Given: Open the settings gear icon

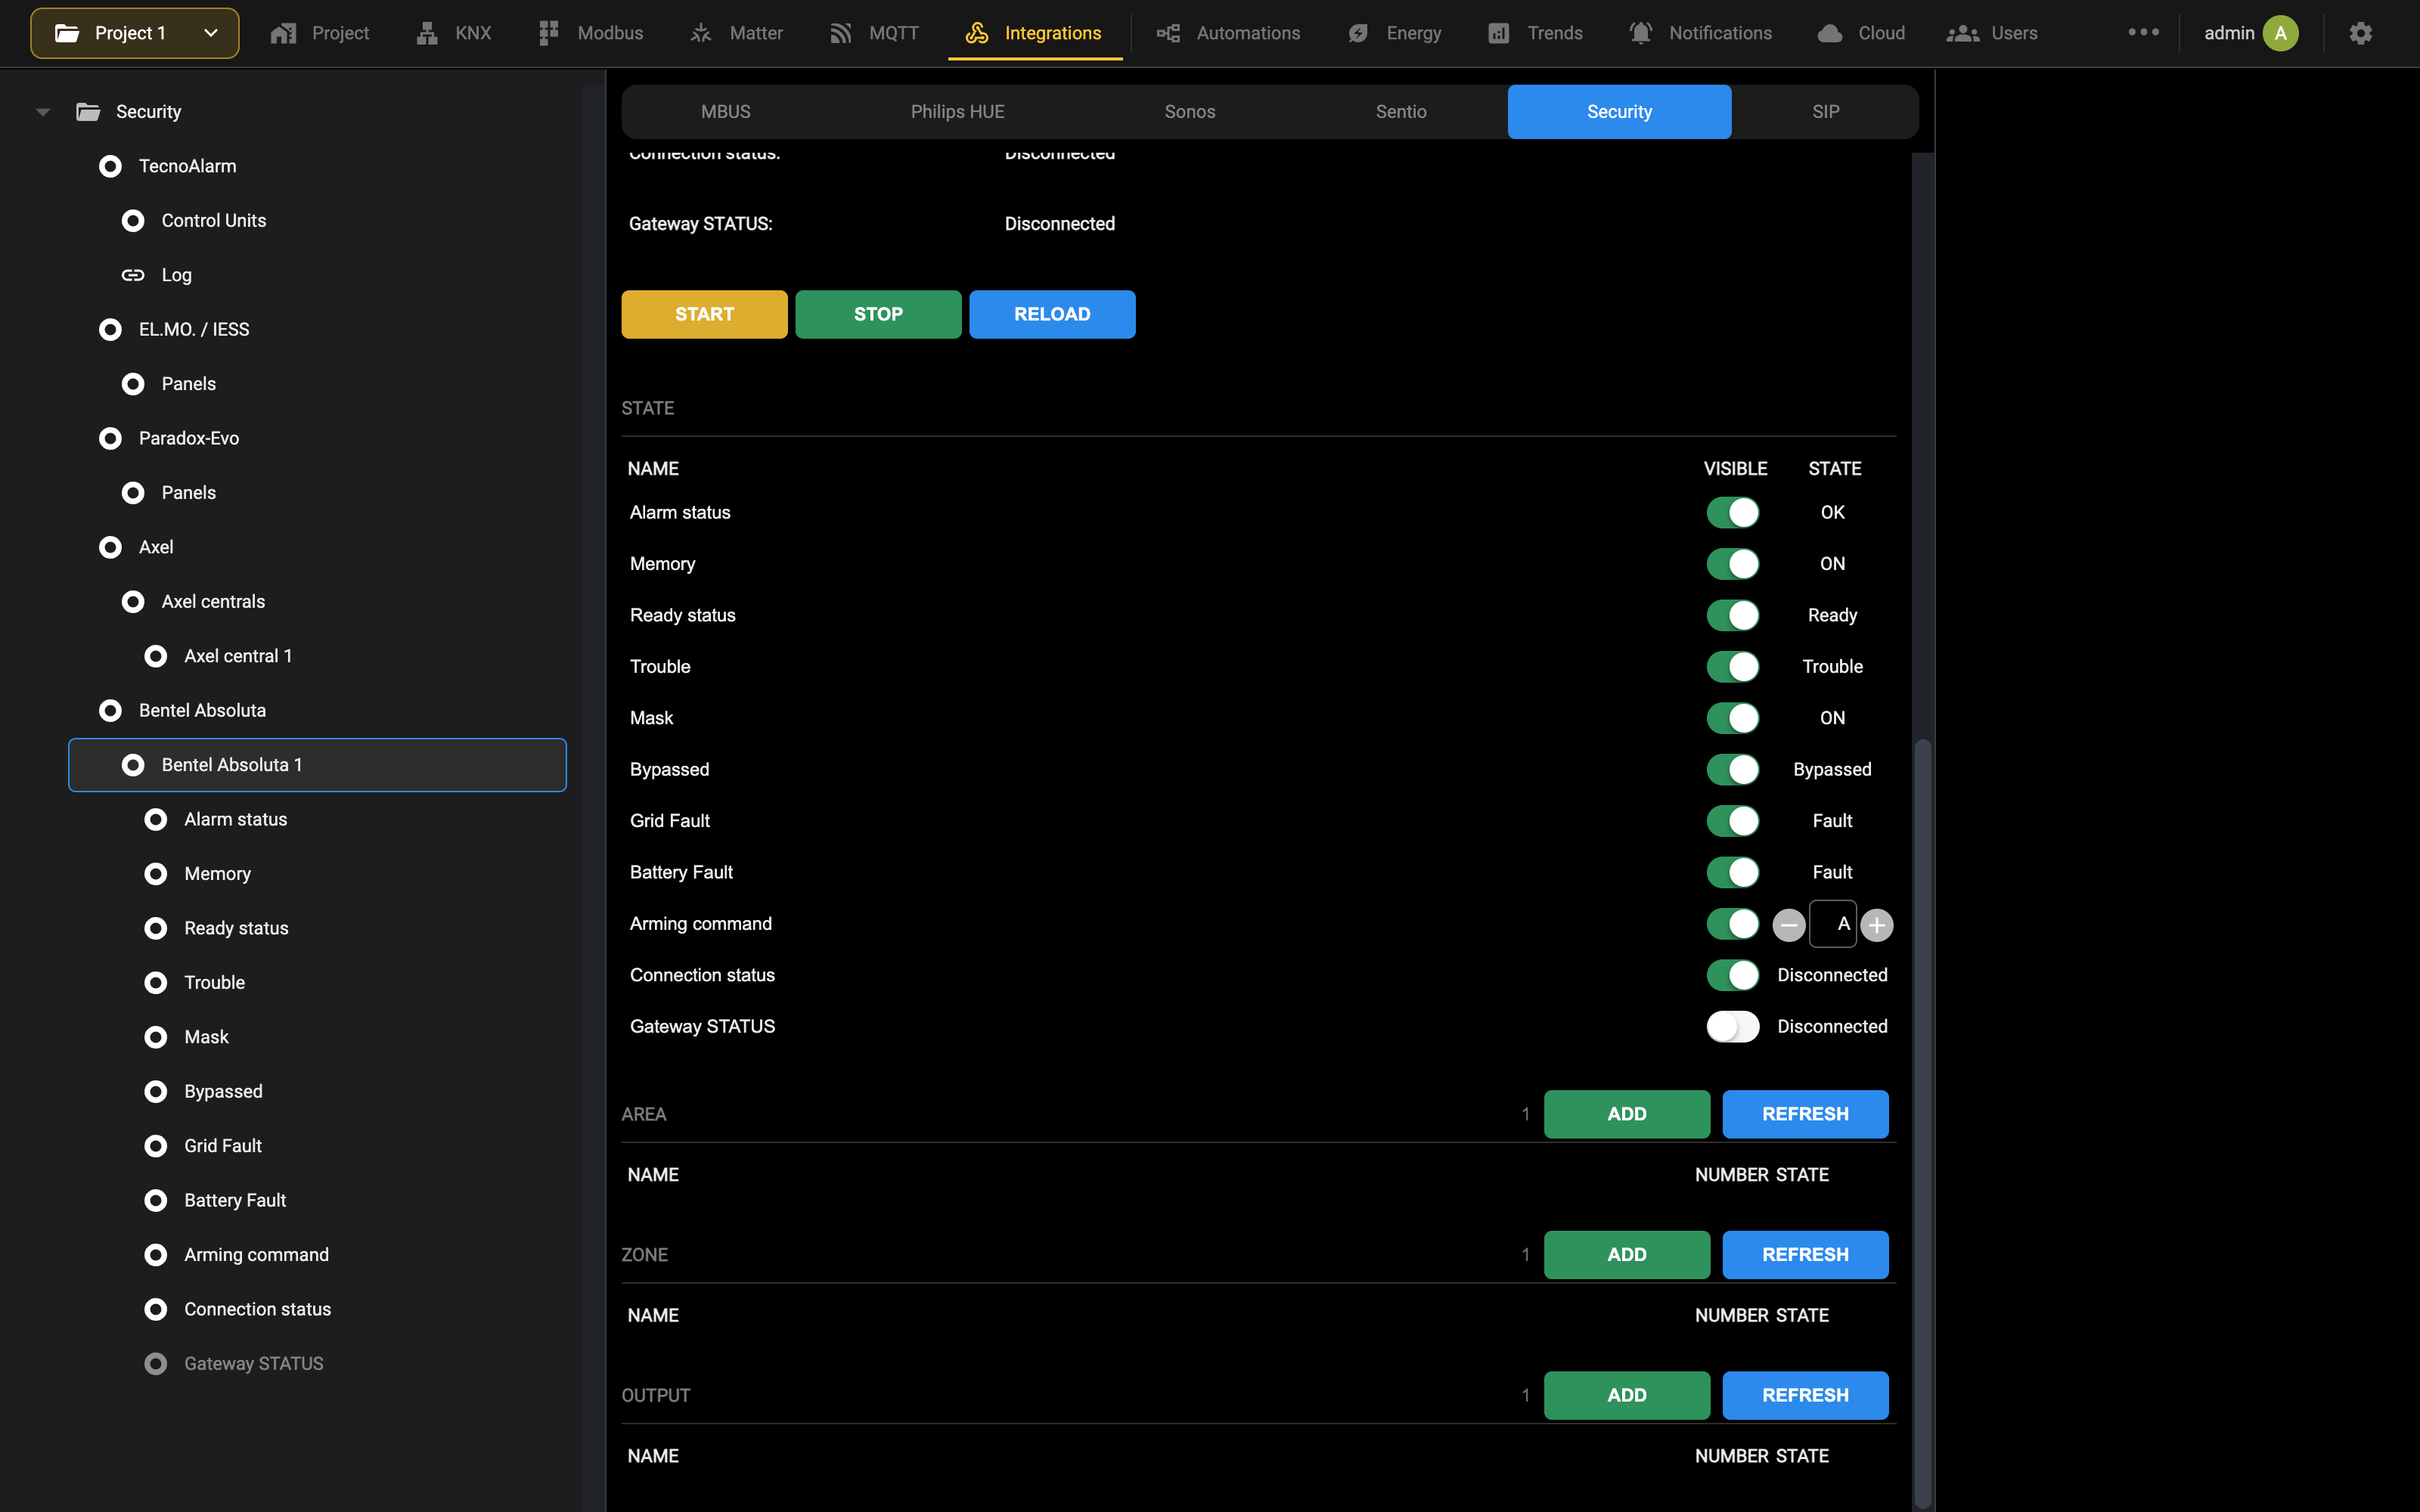Looking at the screenshot, I should pos(2360,33).
